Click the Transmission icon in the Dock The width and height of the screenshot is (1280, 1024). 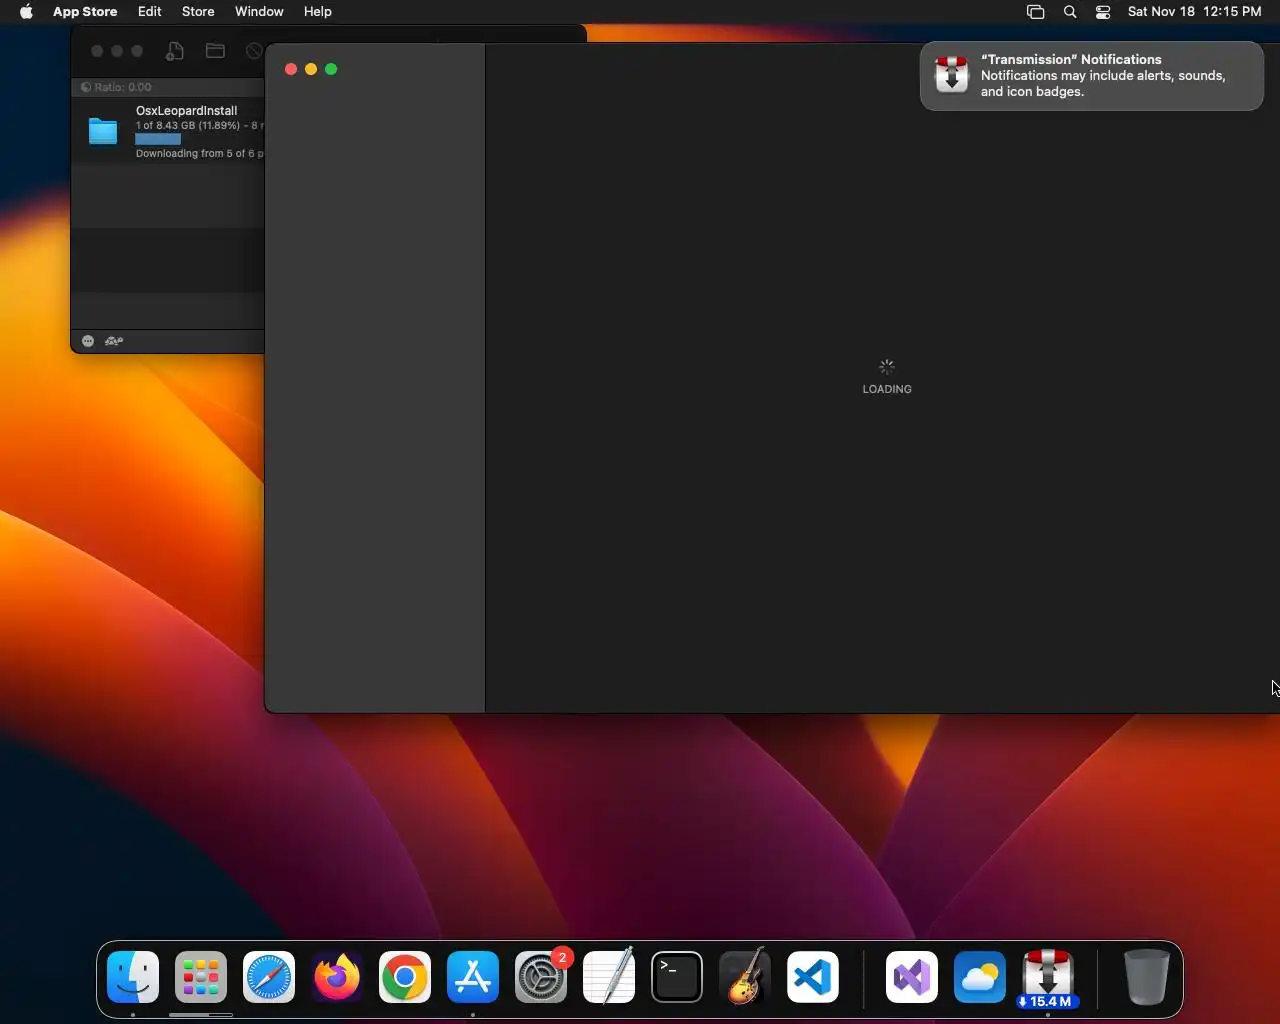[x=1048, y=977]
